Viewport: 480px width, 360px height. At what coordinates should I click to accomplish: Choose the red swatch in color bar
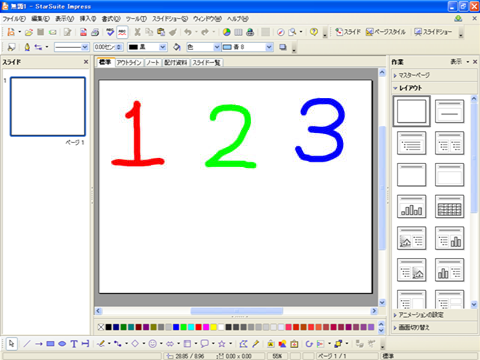[x=198, y=327]
